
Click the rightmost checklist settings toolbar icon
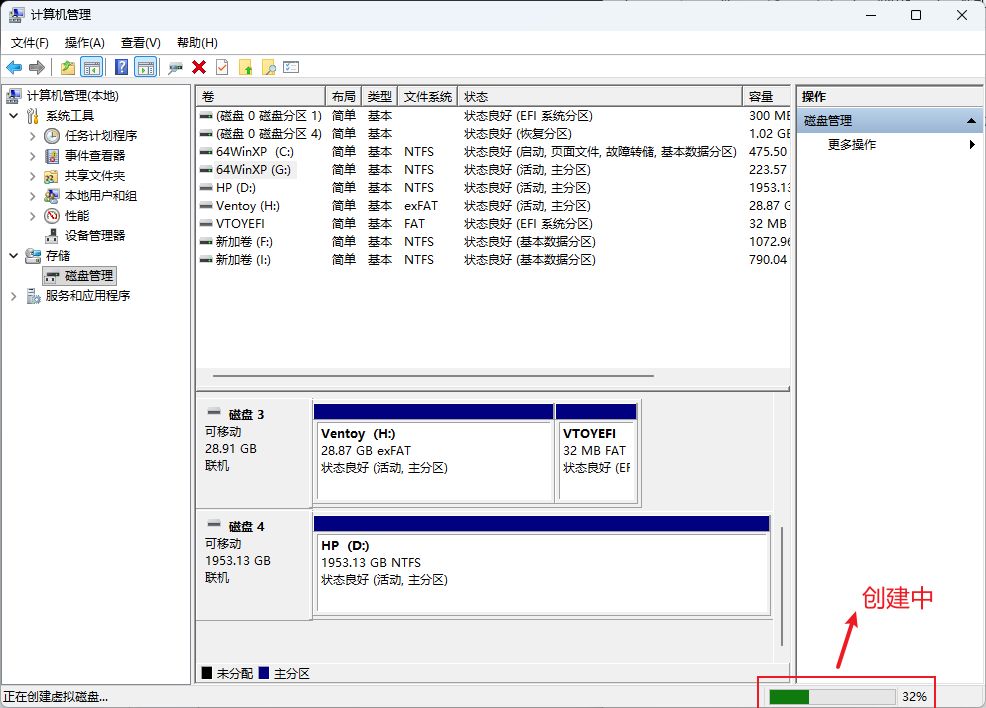tap(291, 67)
